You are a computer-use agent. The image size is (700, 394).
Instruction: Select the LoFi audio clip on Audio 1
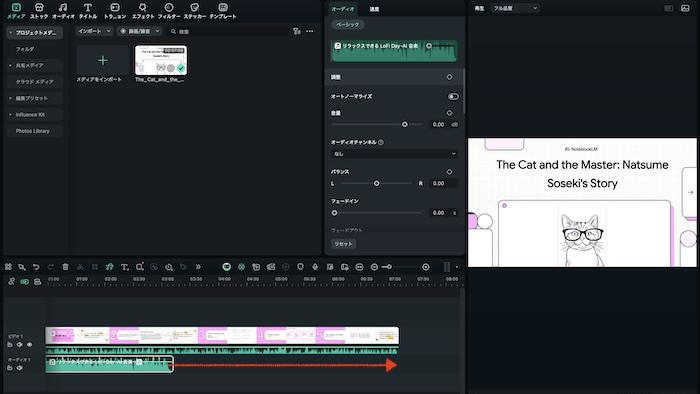click(x=109, y=364)
